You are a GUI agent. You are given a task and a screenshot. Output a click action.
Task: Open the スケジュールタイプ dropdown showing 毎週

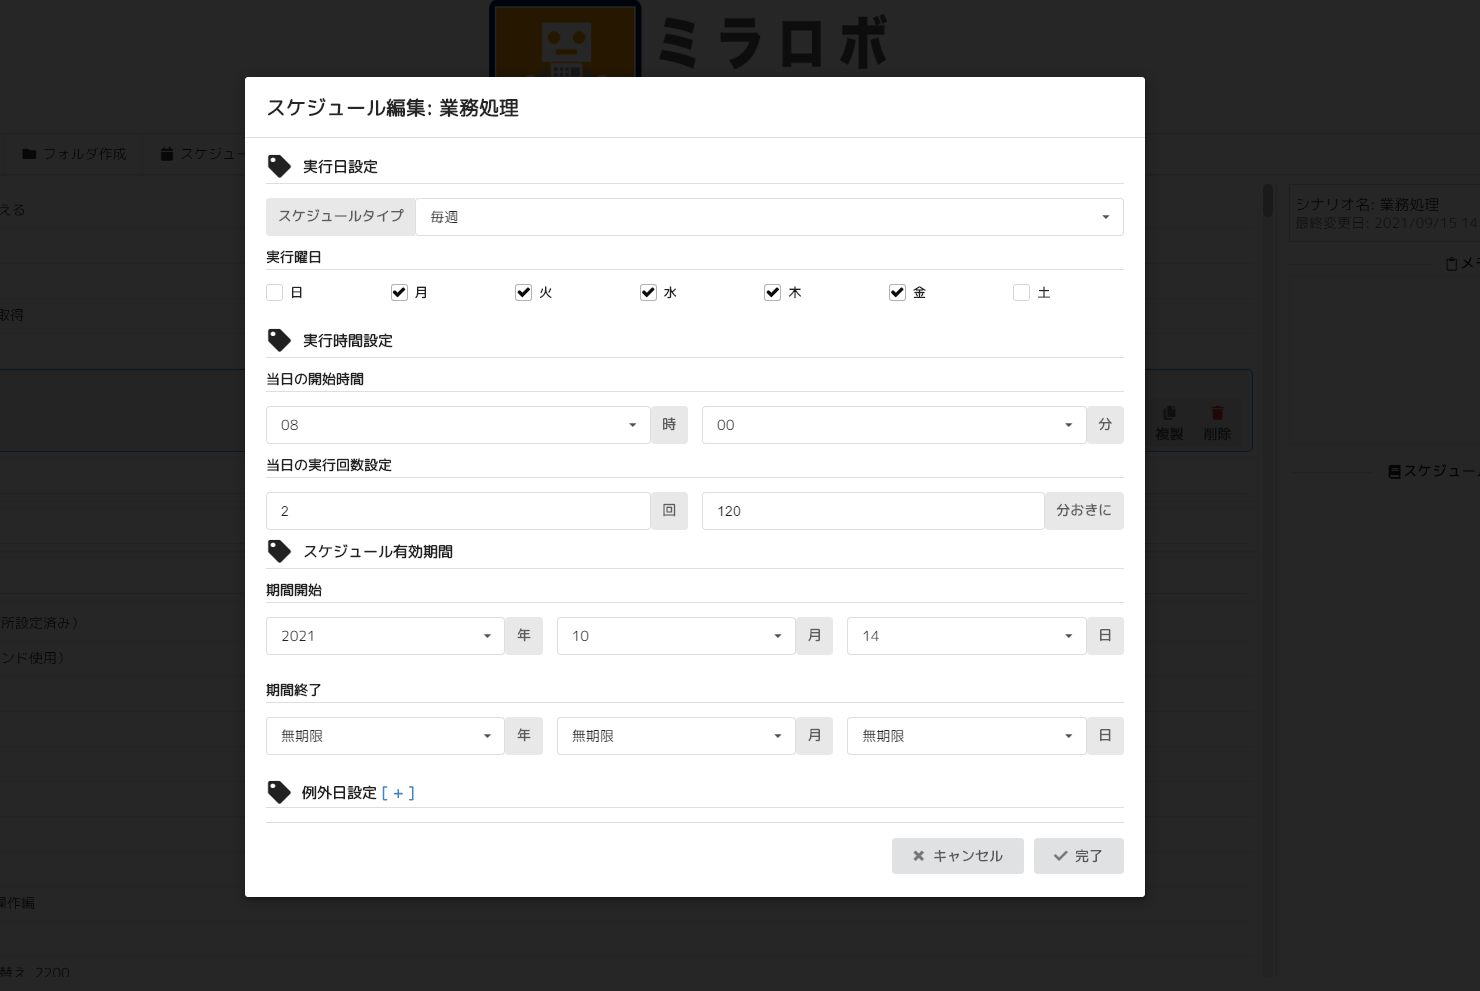coord(768,217)
